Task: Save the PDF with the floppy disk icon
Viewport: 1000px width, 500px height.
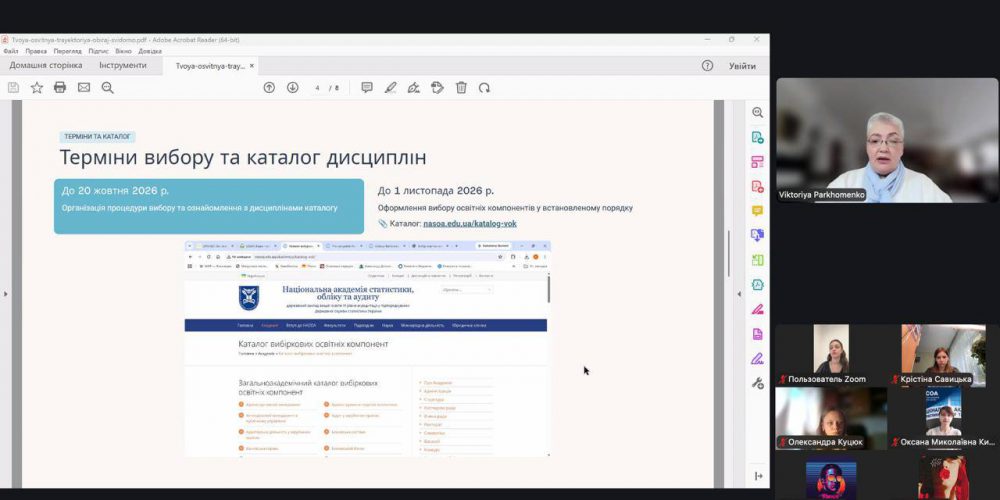Action: [13, 87]
